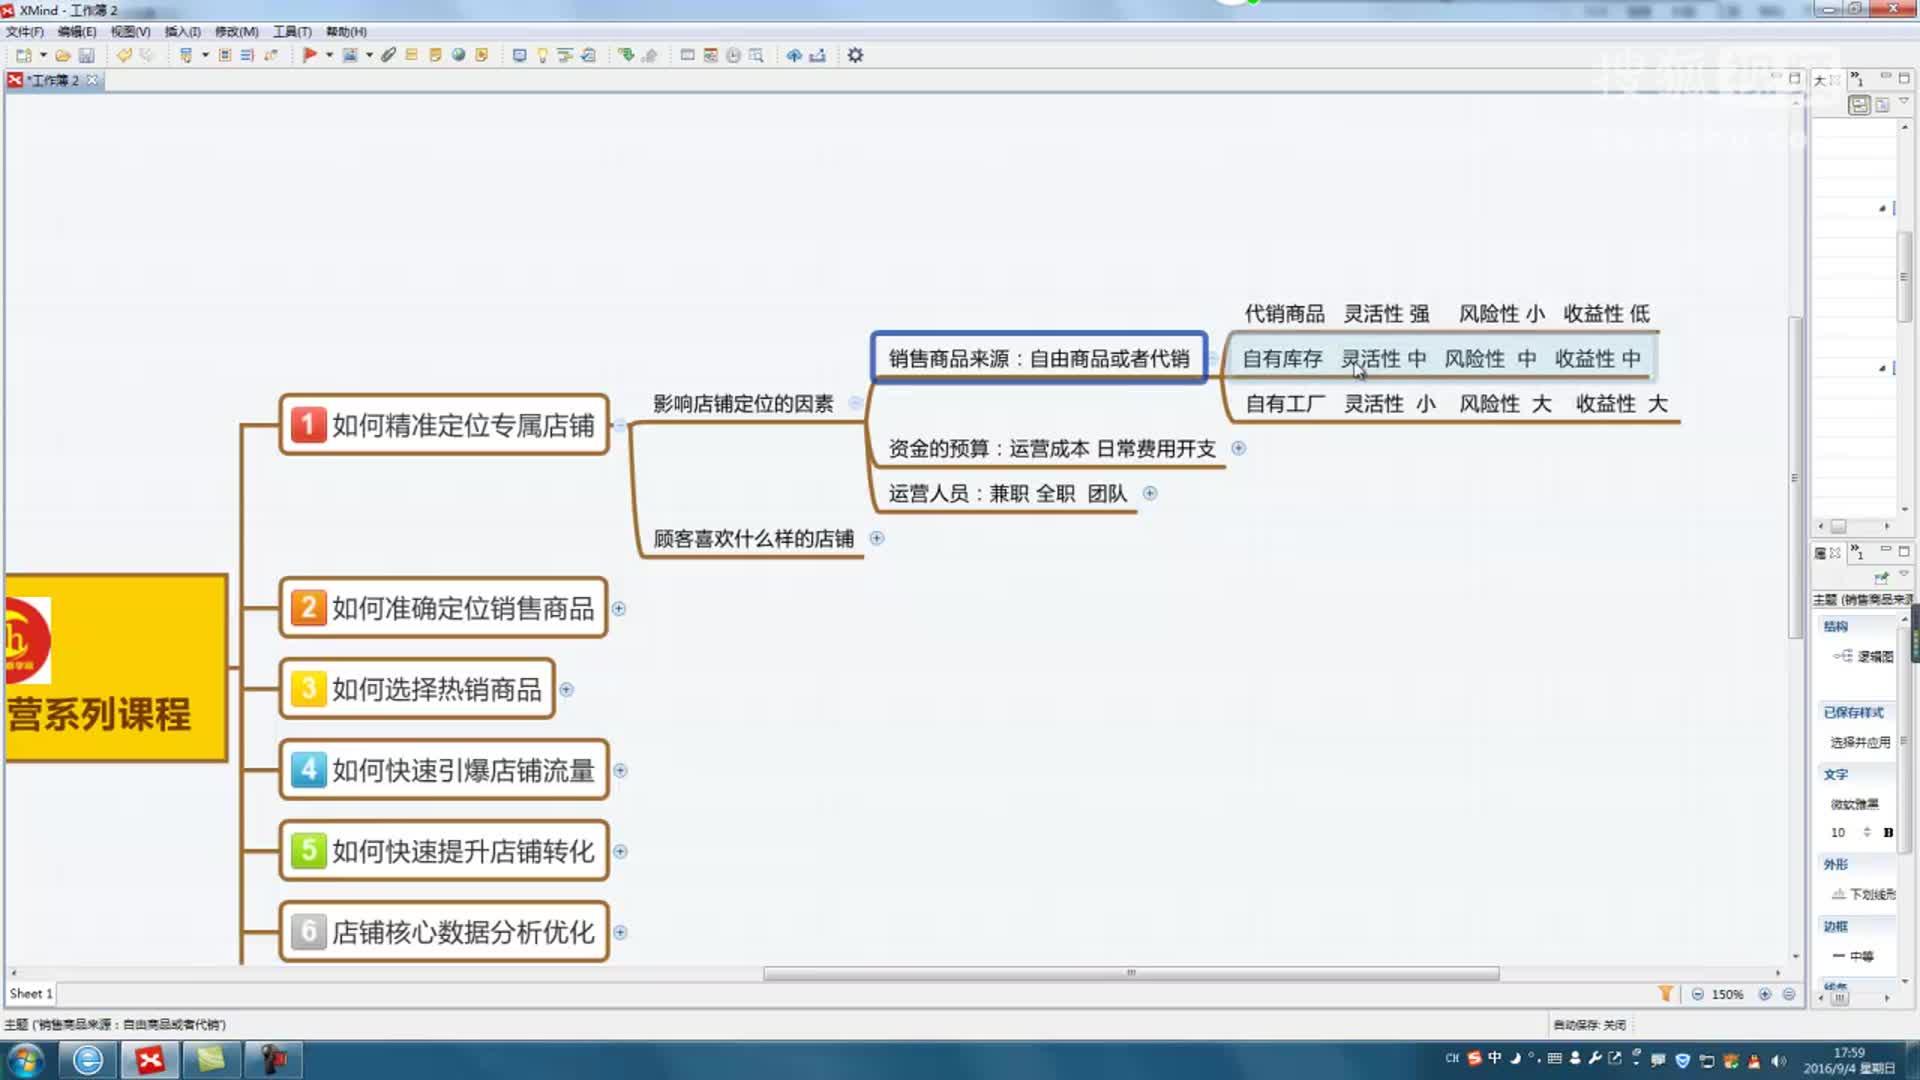
Task: Zoom in with the plus icon near 150%
Action: click(1765, 993)
